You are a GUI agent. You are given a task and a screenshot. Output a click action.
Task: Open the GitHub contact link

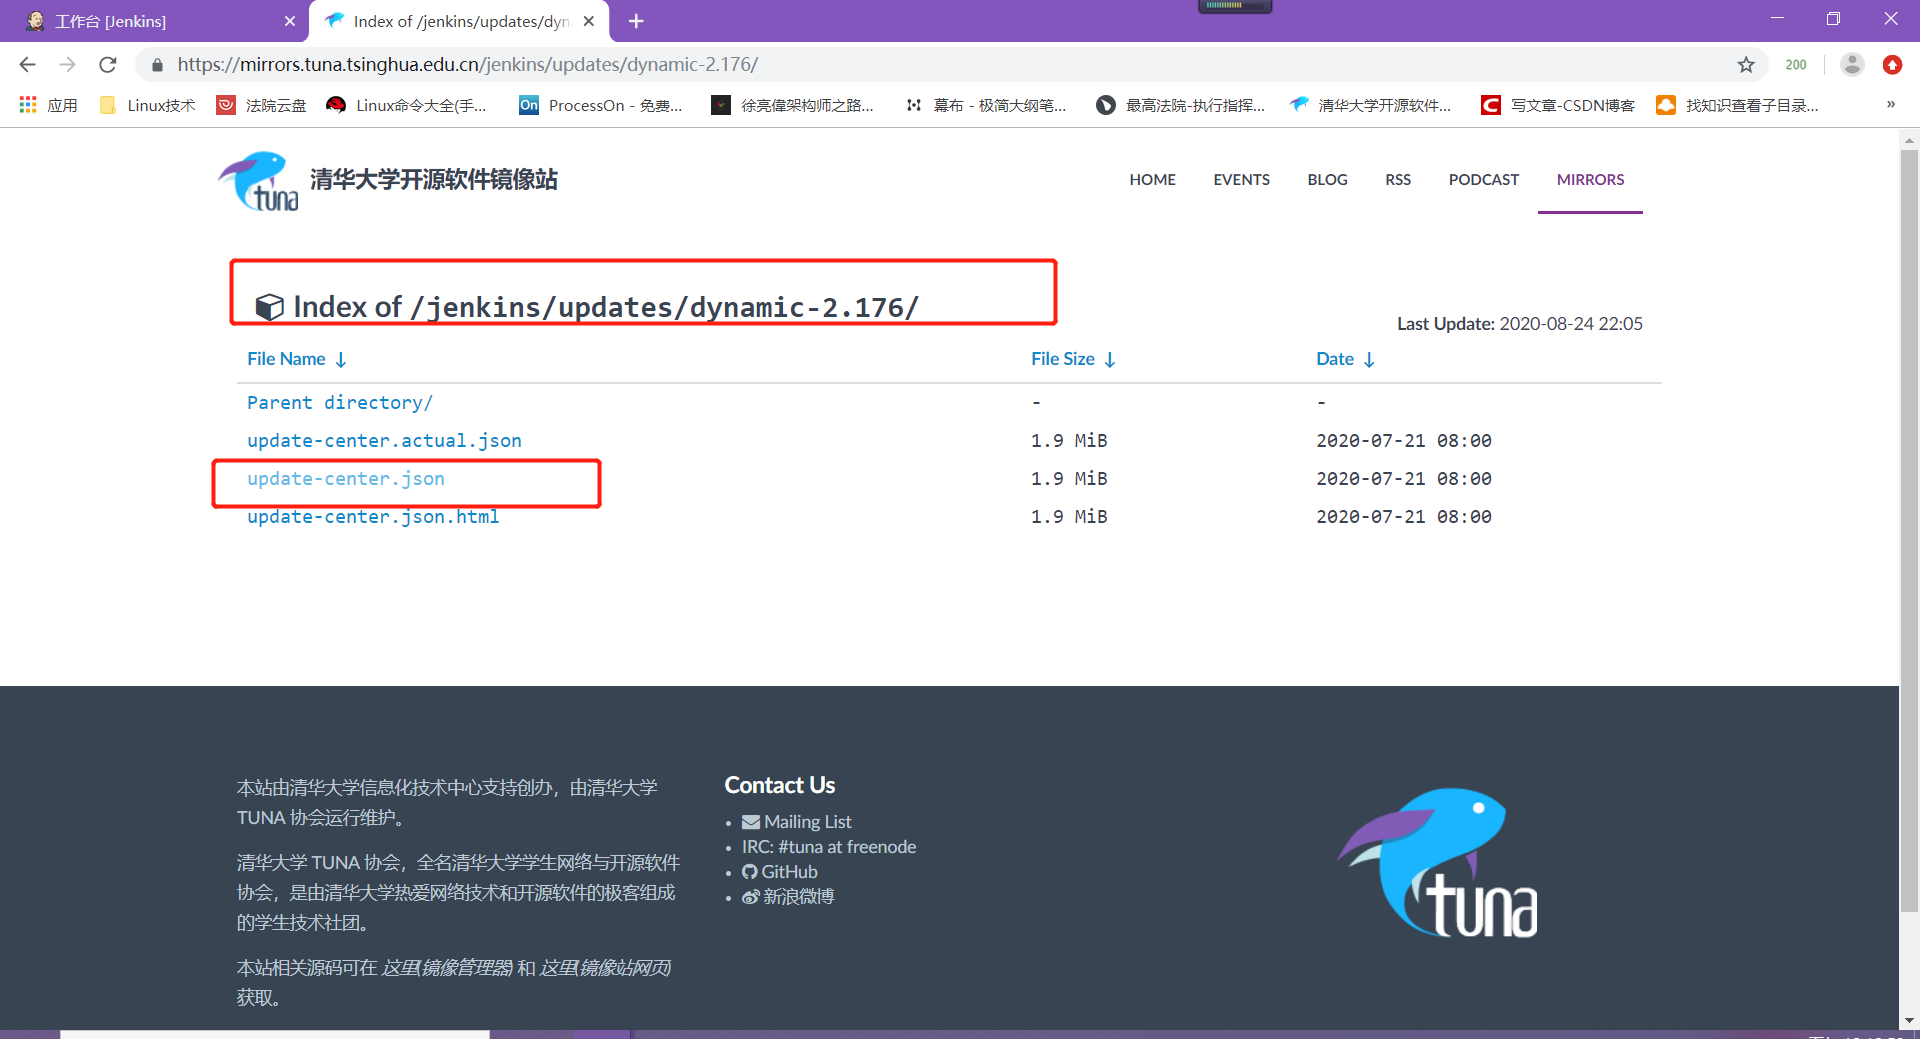pos(780,872)
